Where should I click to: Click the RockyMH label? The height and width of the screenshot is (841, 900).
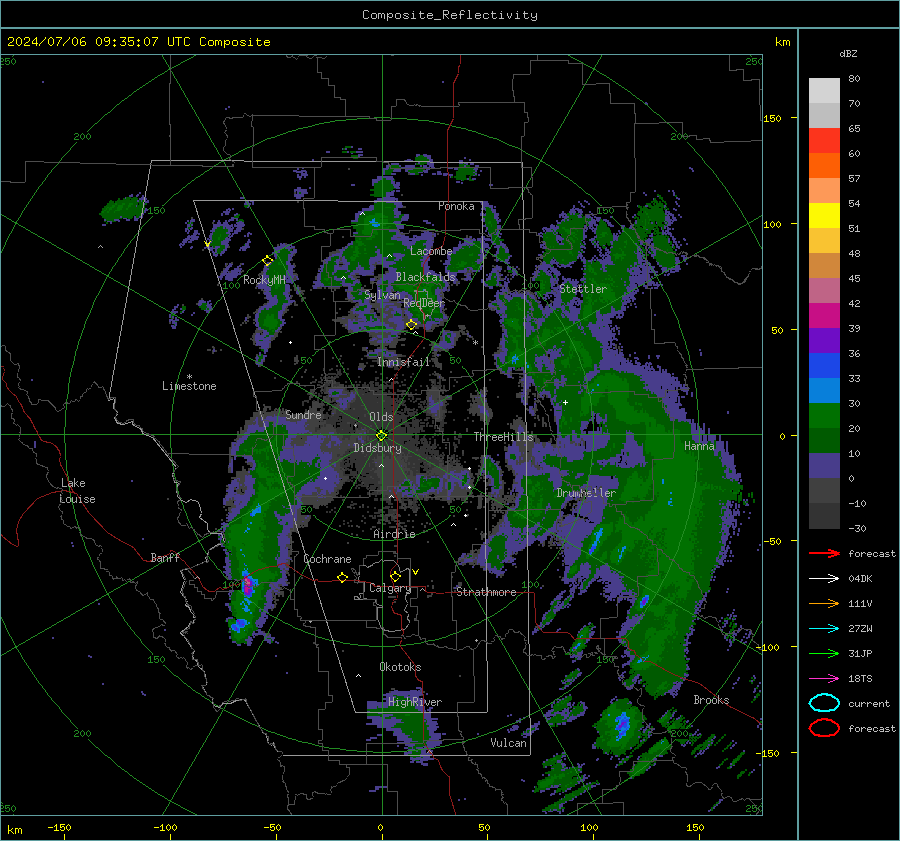[264, 280]
